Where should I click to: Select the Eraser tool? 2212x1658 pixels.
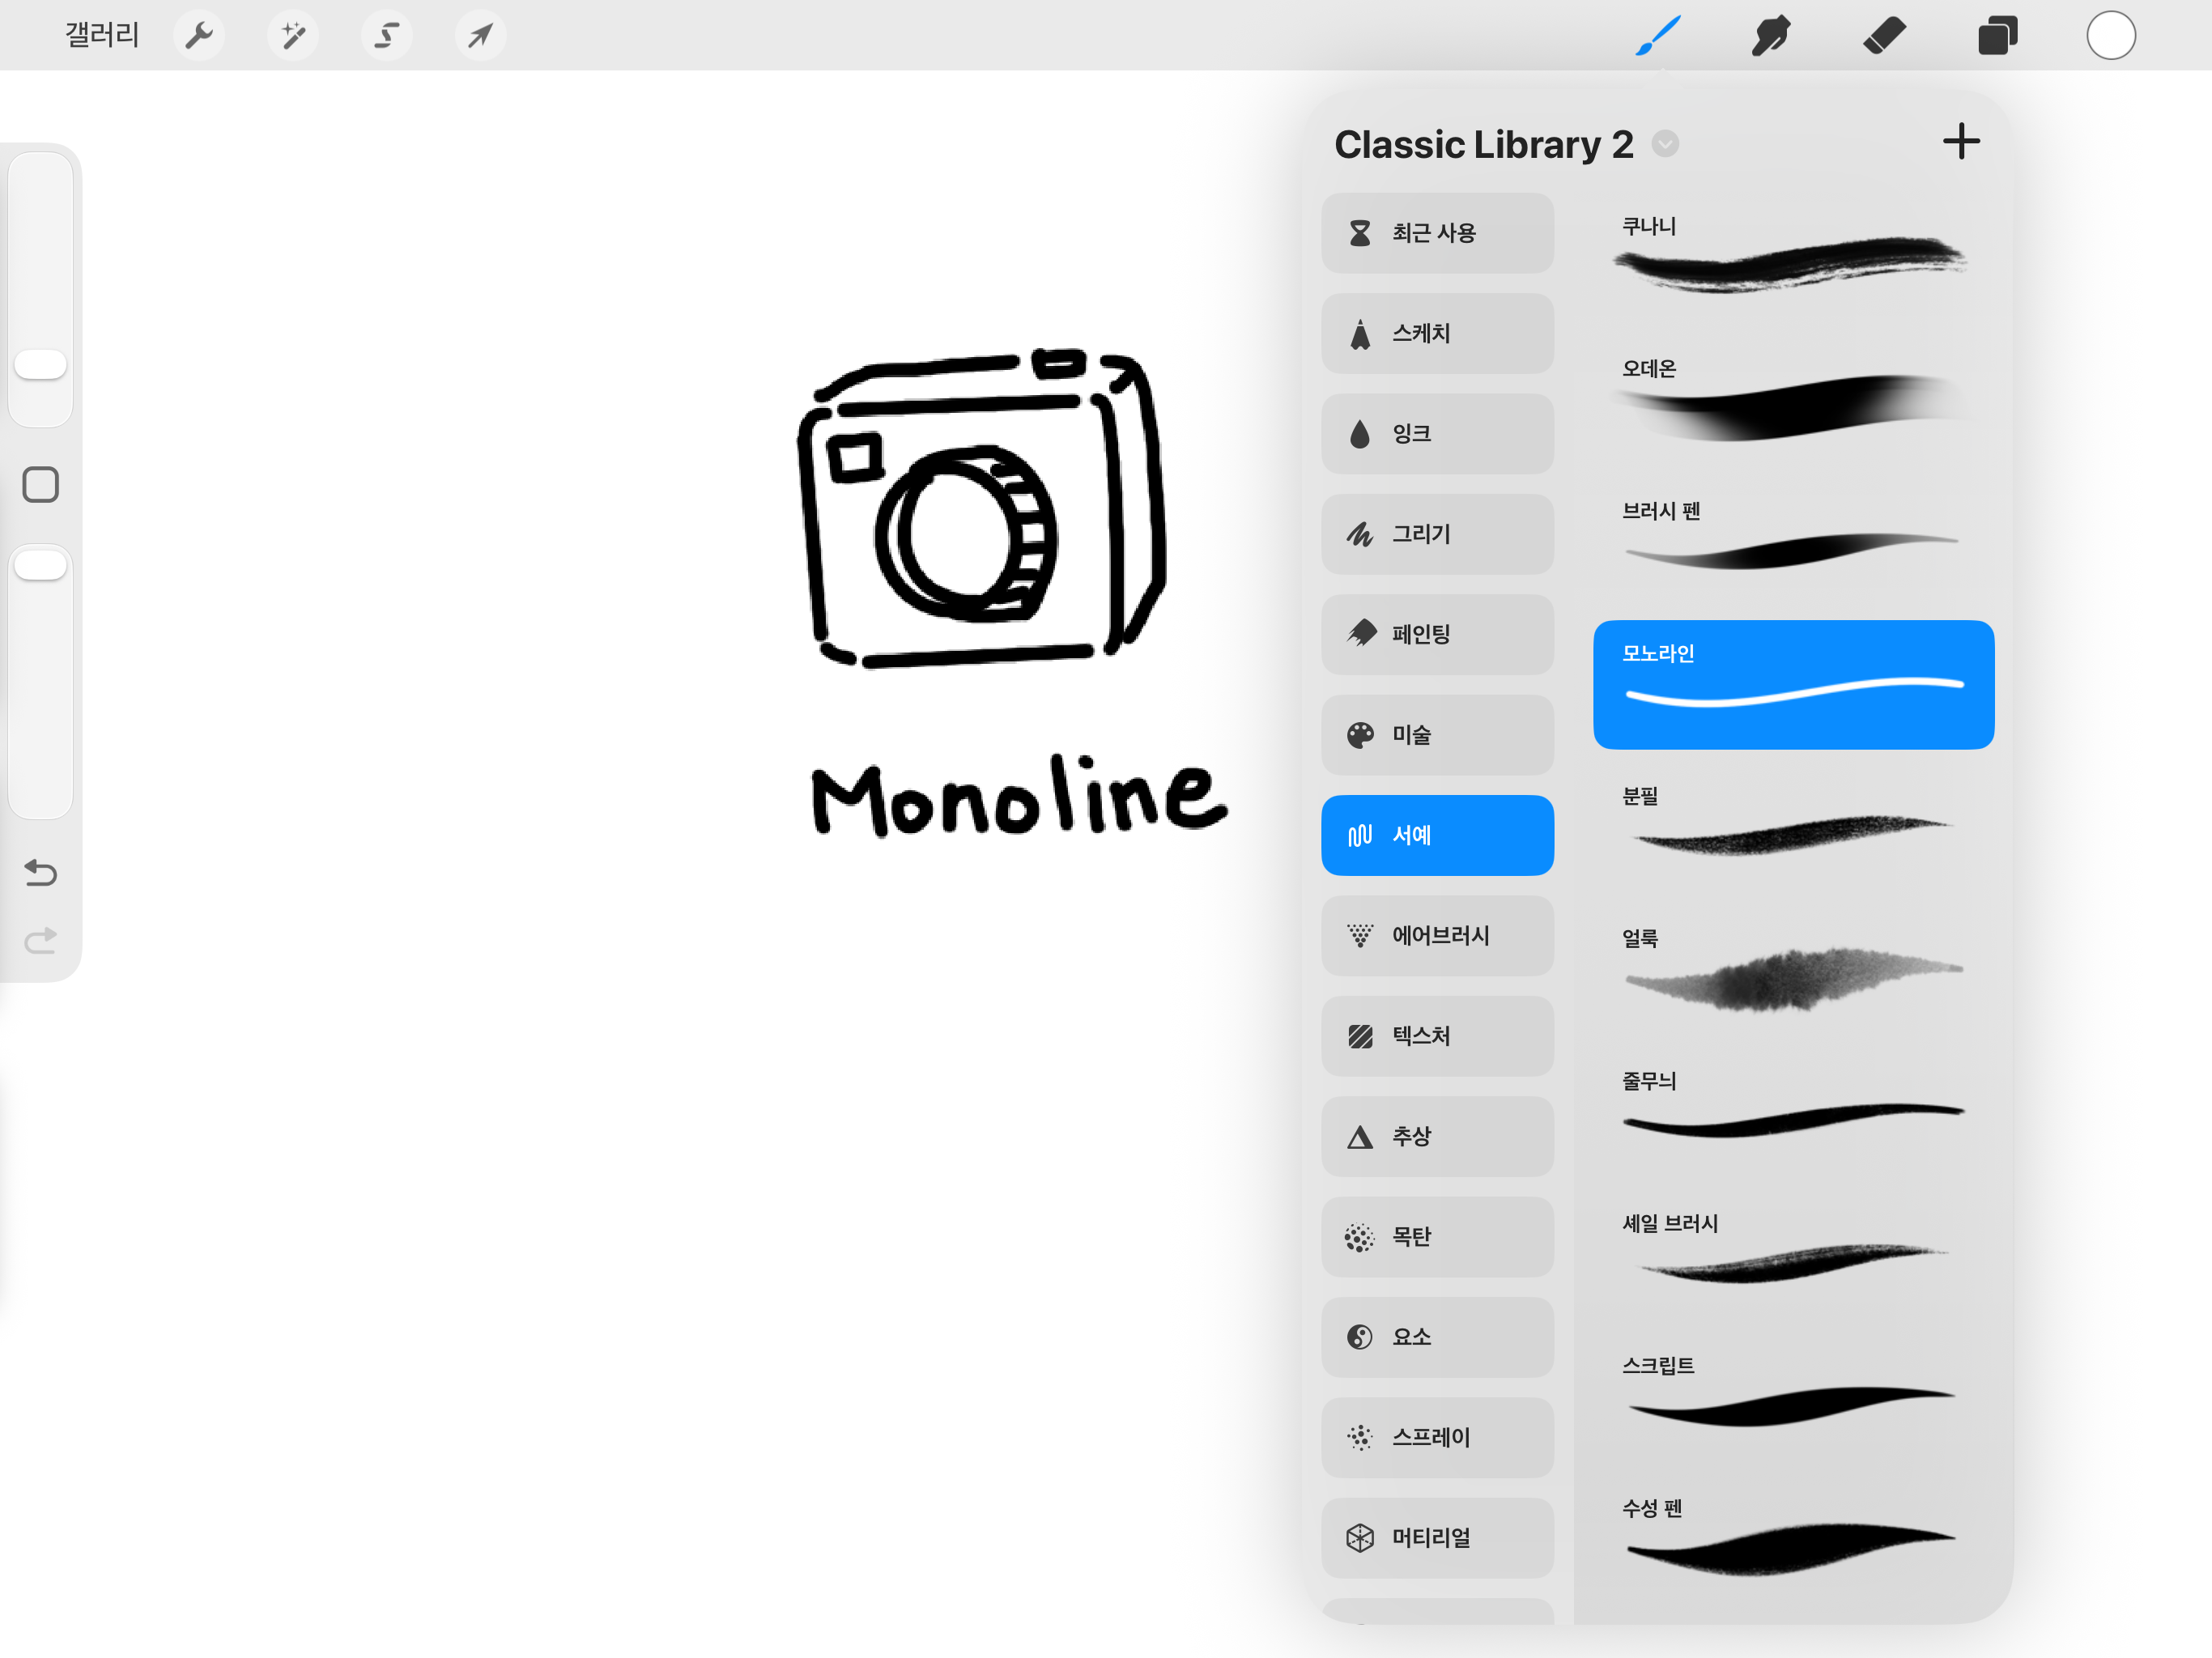[x=1884, y=36]
